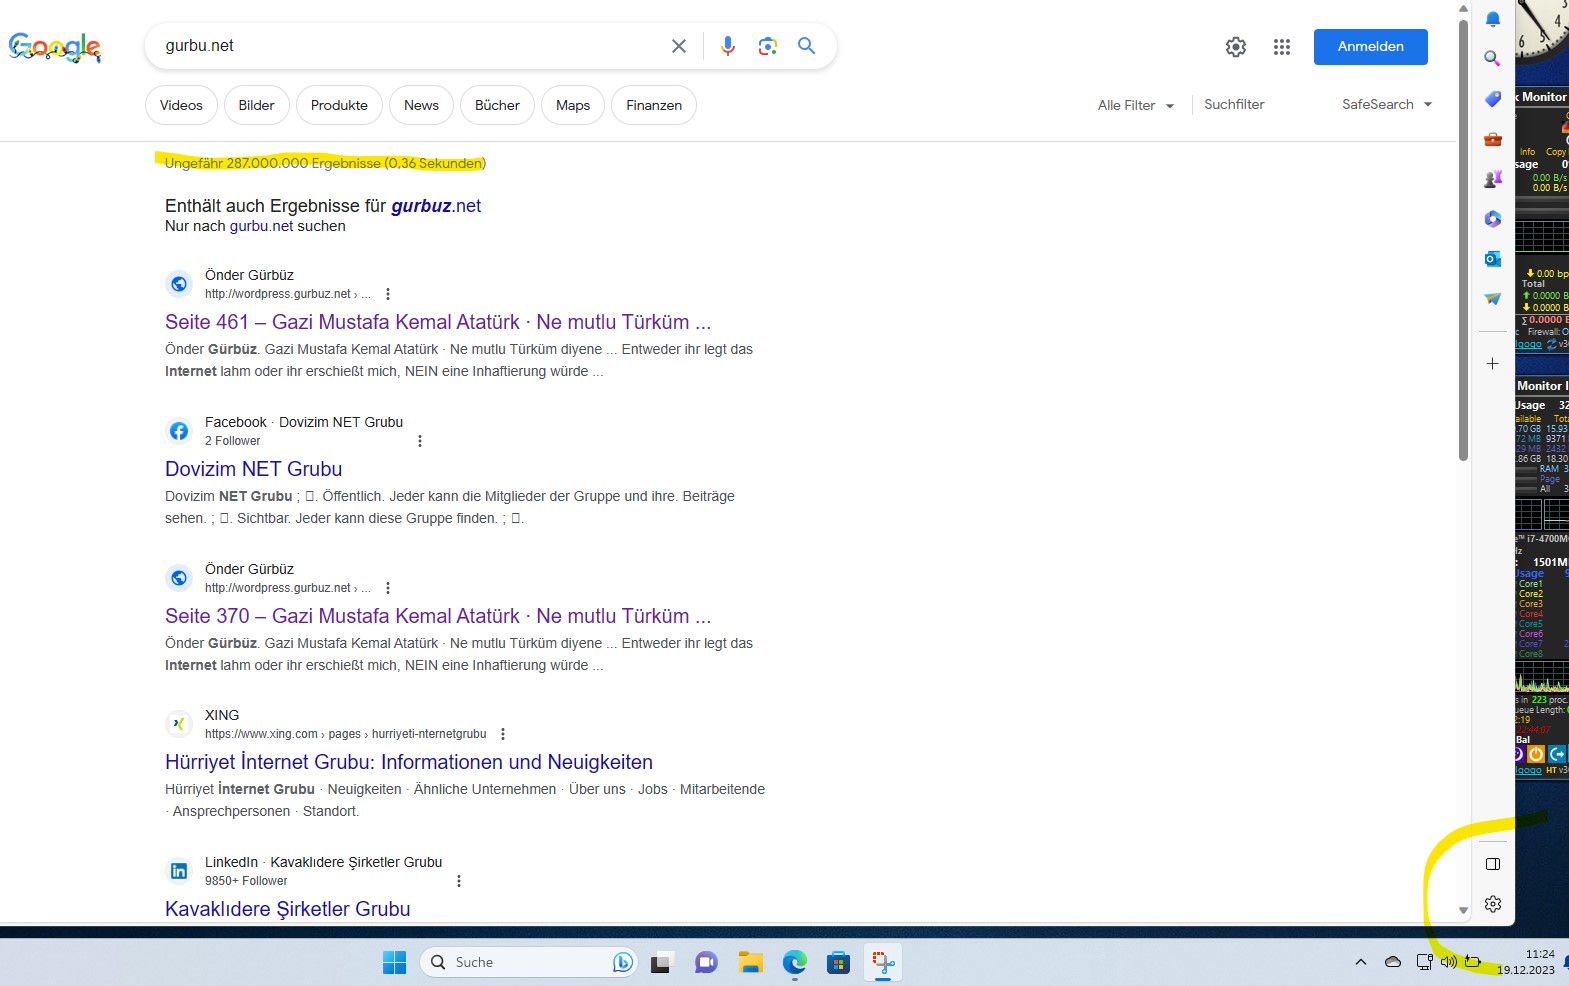Open Snipping Tool from taskbar
Image resolution: width=1569 pixels, height=986 pixels.
click(883, 962)
